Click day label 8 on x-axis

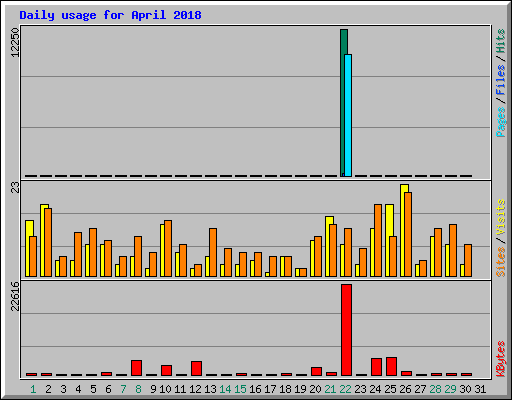tap(138, 389)
